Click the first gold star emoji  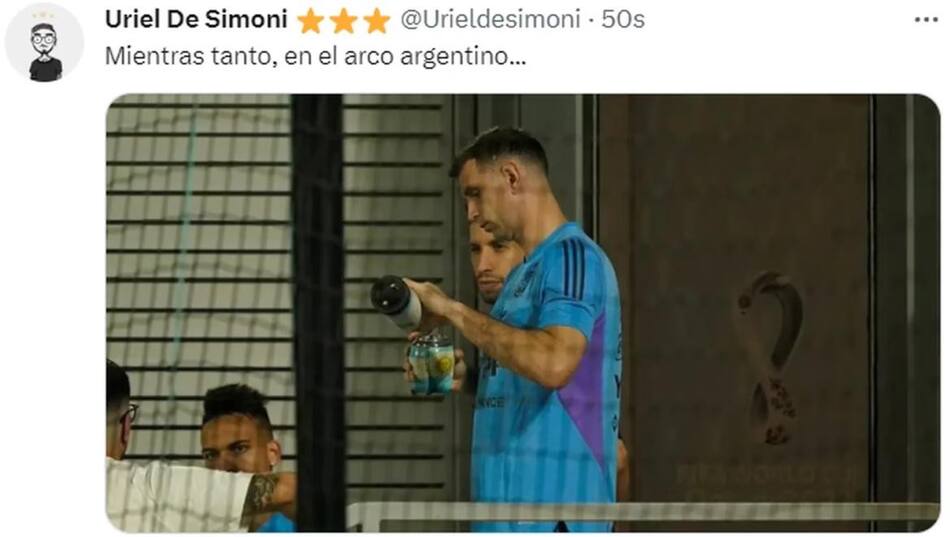[x=310, y=21]
